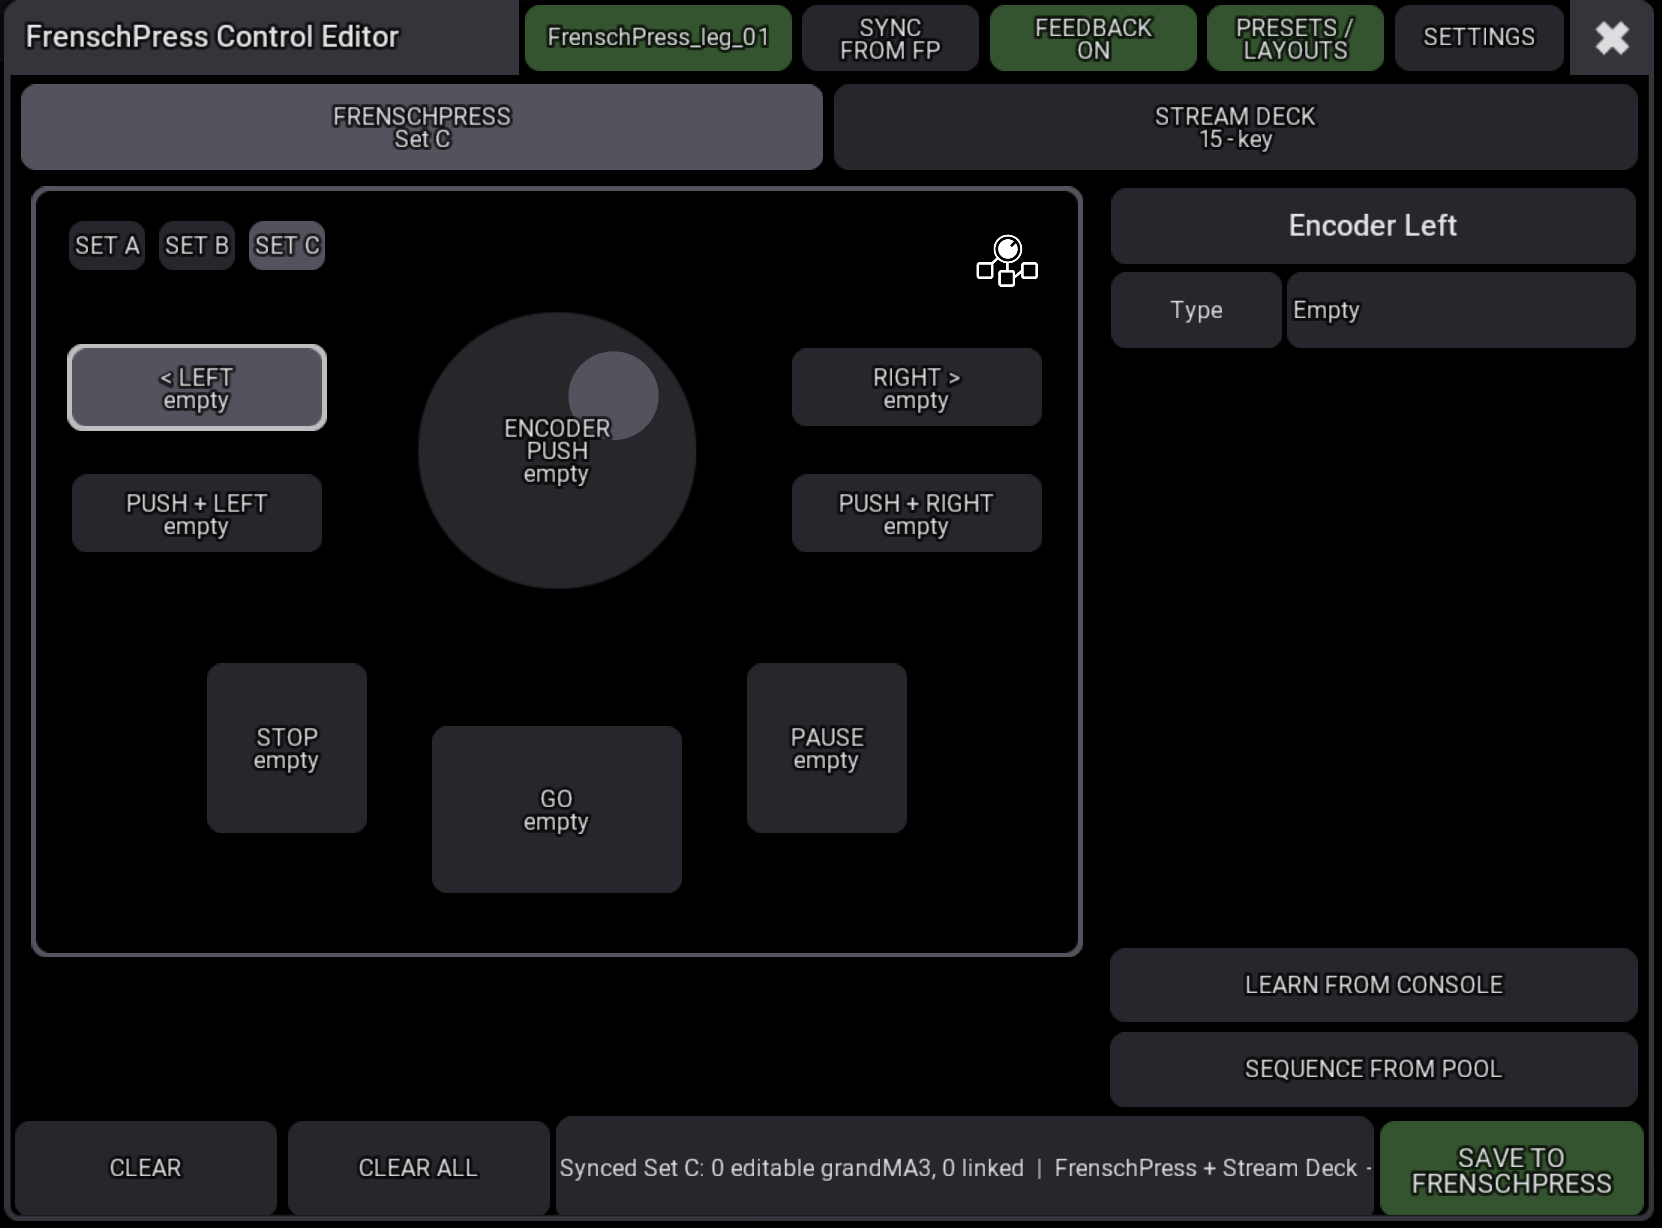Open the Type Empty dropdown

click(x=1461, y=310)
